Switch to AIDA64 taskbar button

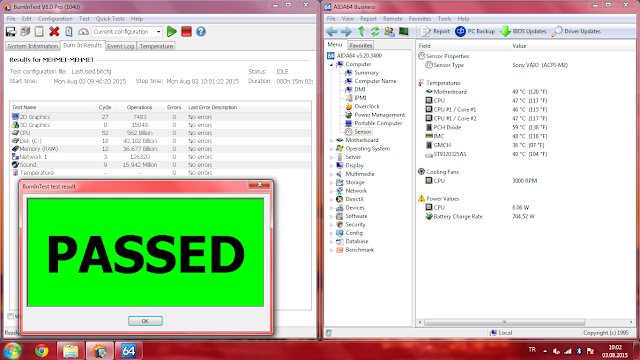[129, 351]
